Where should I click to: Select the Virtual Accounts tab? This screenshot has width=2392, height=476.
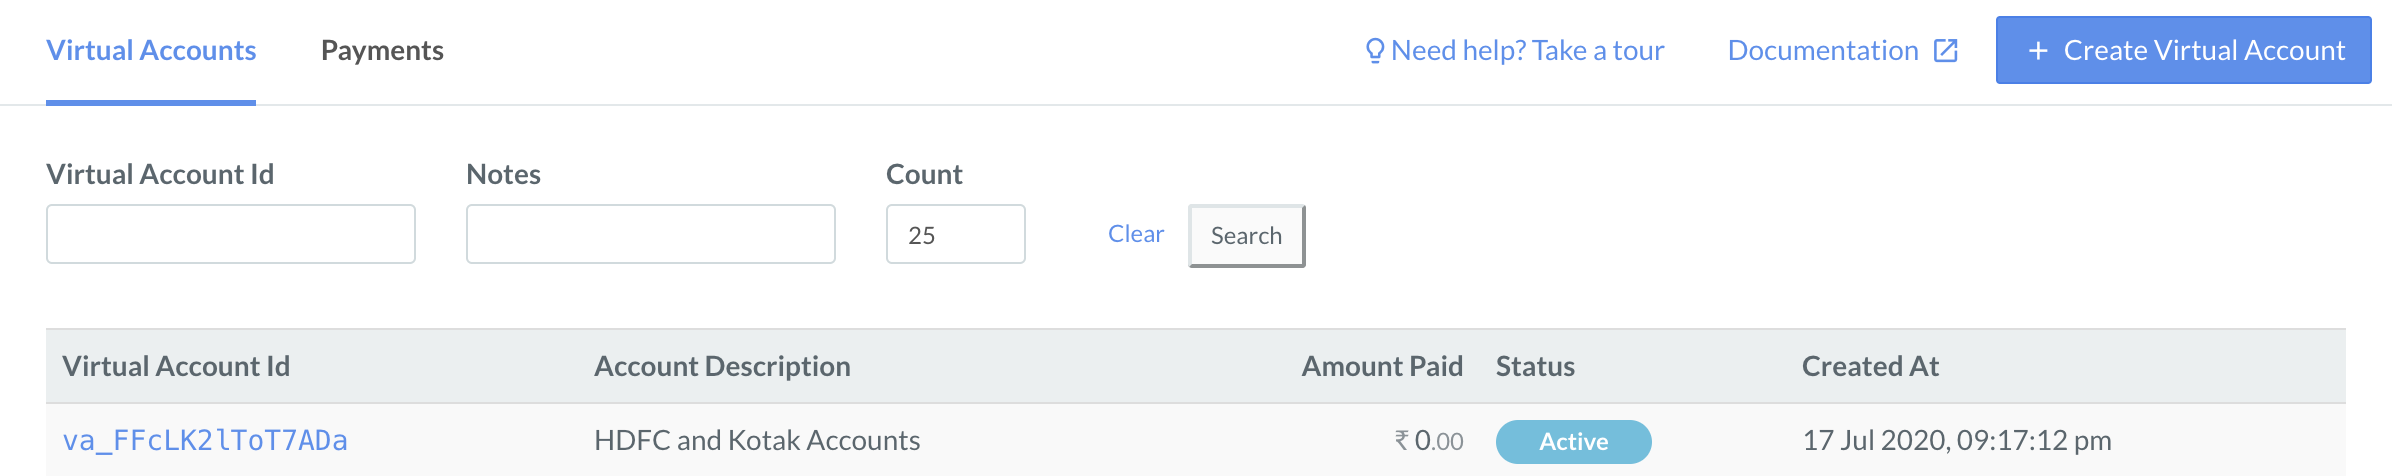click(151, 51)
